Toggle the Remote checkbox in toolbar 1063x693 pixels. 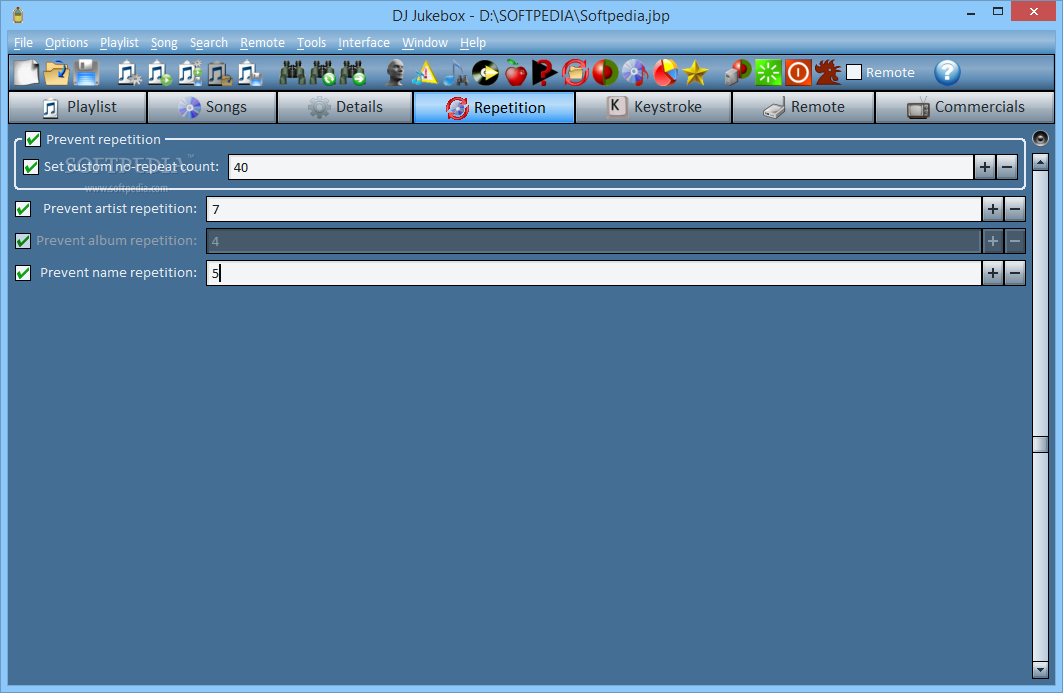click(x=854, y=72)
